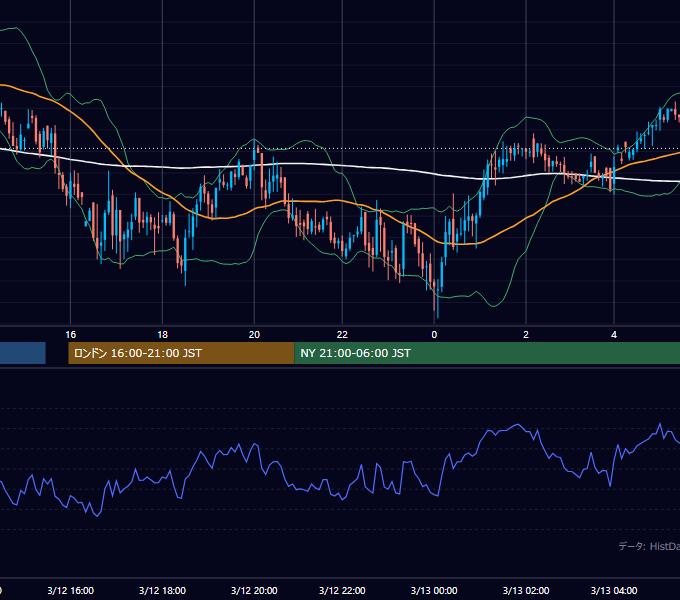
Task: Click the 3/12 16:00 date label
Action: click(x=70, y=590)
